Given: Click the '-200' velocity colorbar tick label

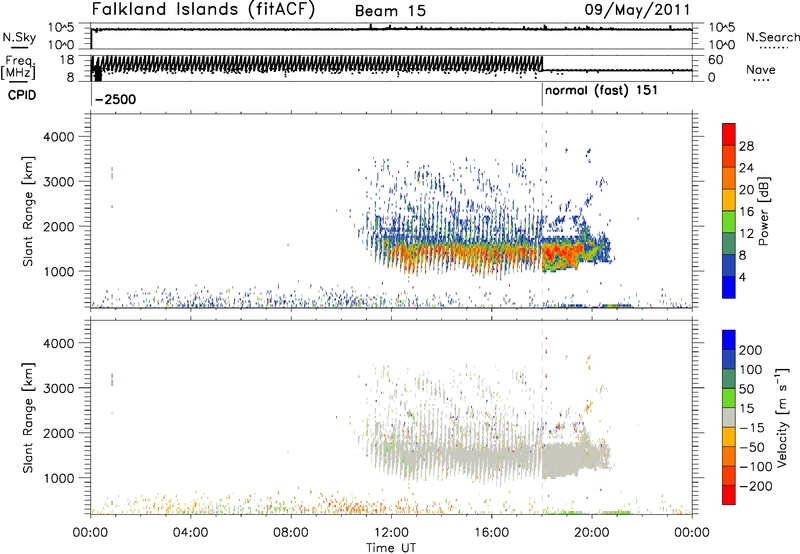Looking at the screenshot, I should point(756,486).
